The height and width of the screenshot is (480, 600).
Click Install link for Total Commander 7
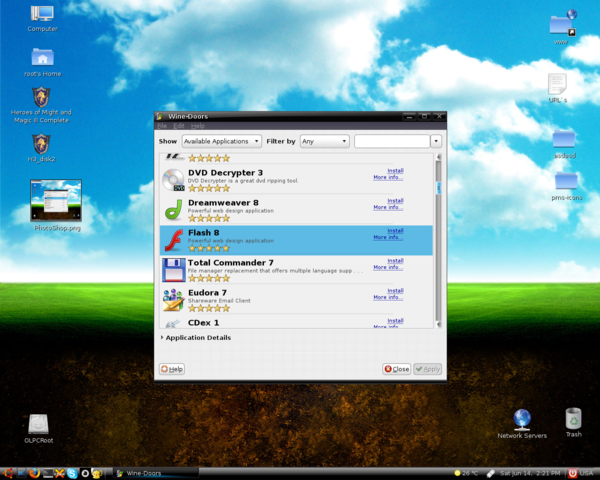coord(395,261)
